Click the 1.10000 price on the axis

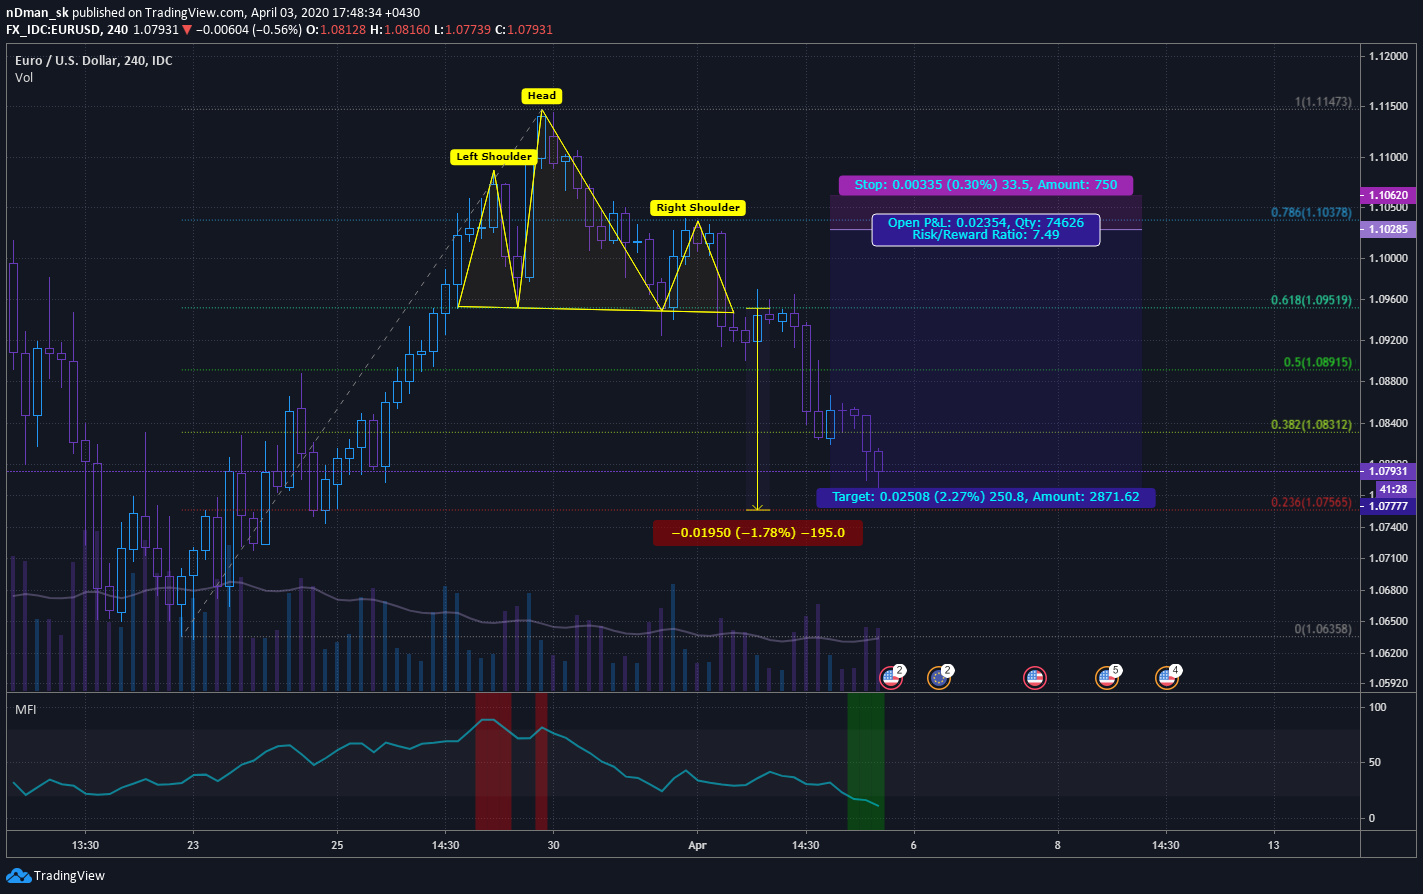pyautogui.click(x=1387, y=258)
